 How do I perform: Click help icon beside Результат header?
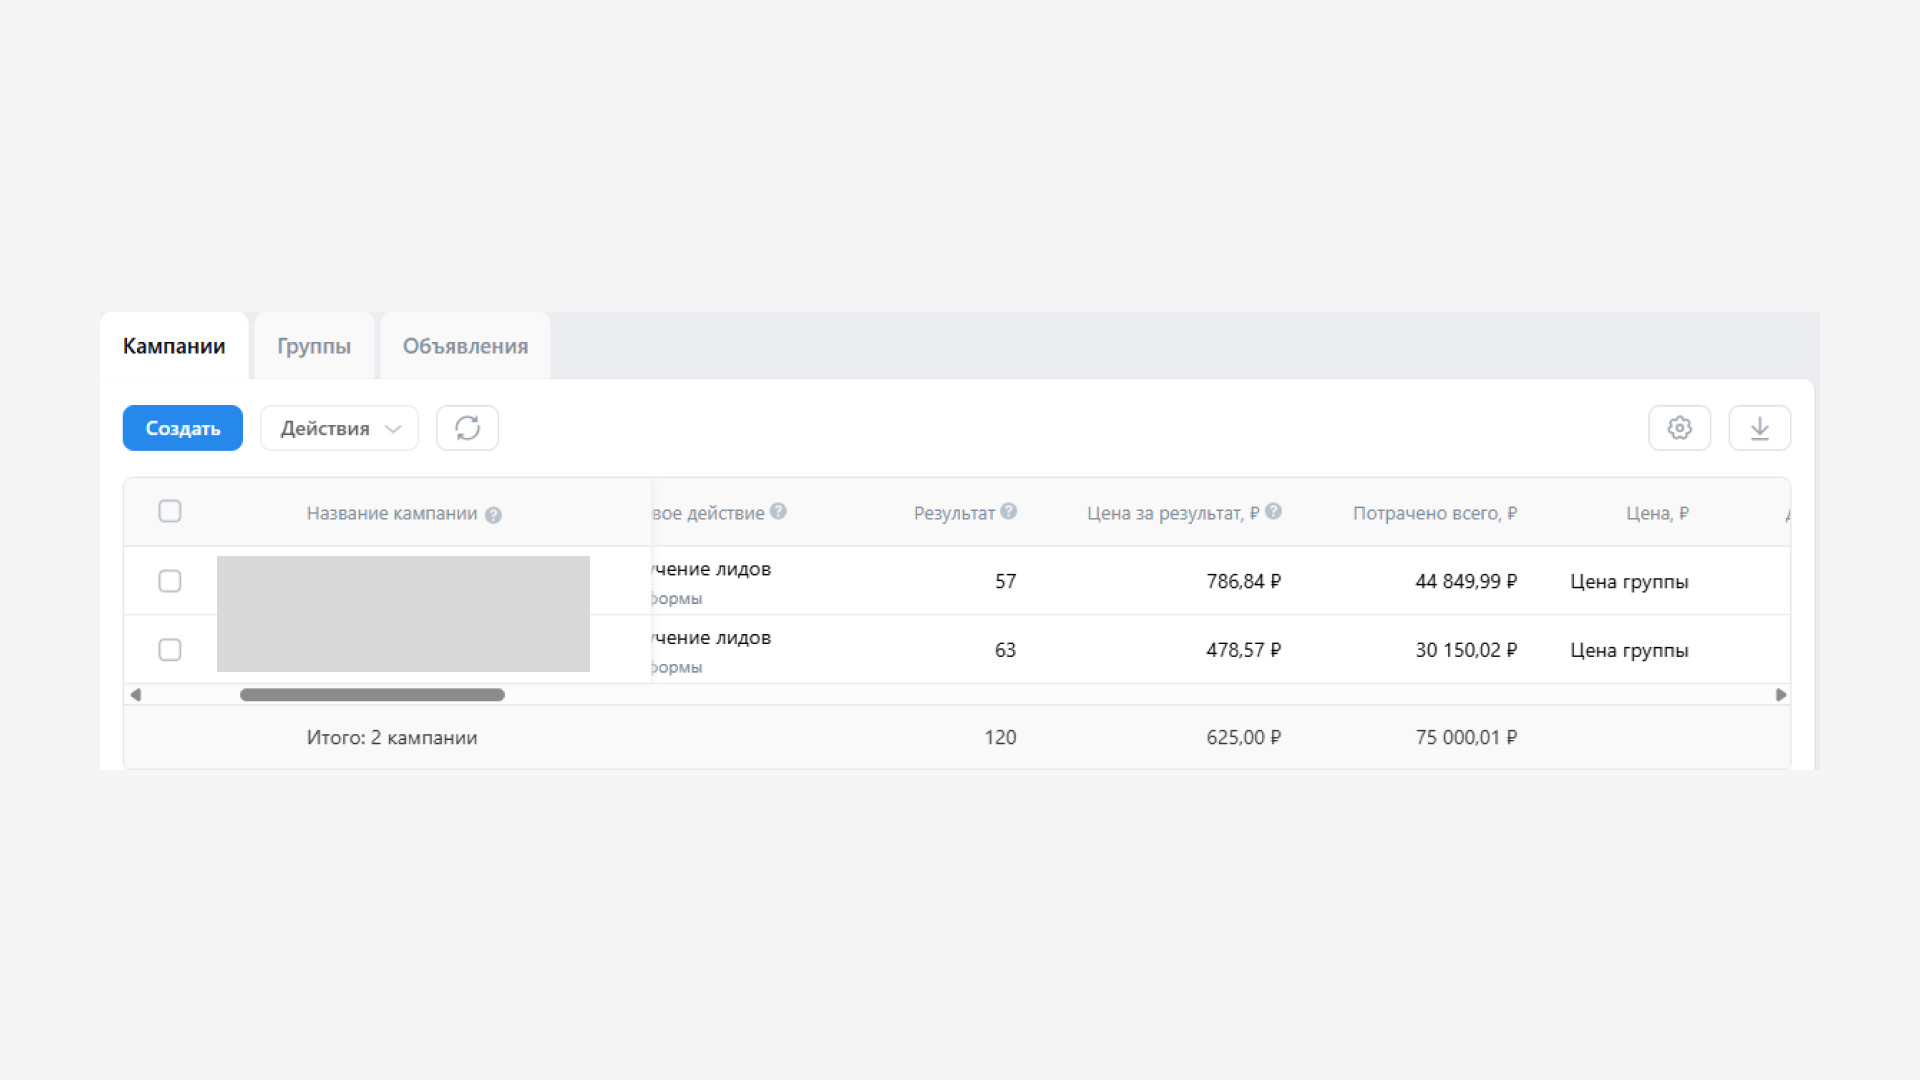click(1009, 511)
